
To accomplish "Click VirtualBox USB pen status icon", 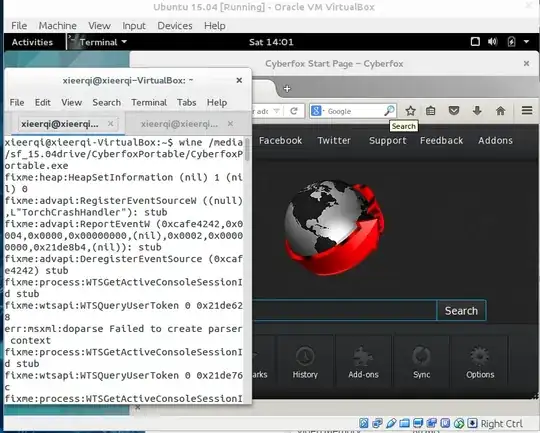I will coord(391,423).
